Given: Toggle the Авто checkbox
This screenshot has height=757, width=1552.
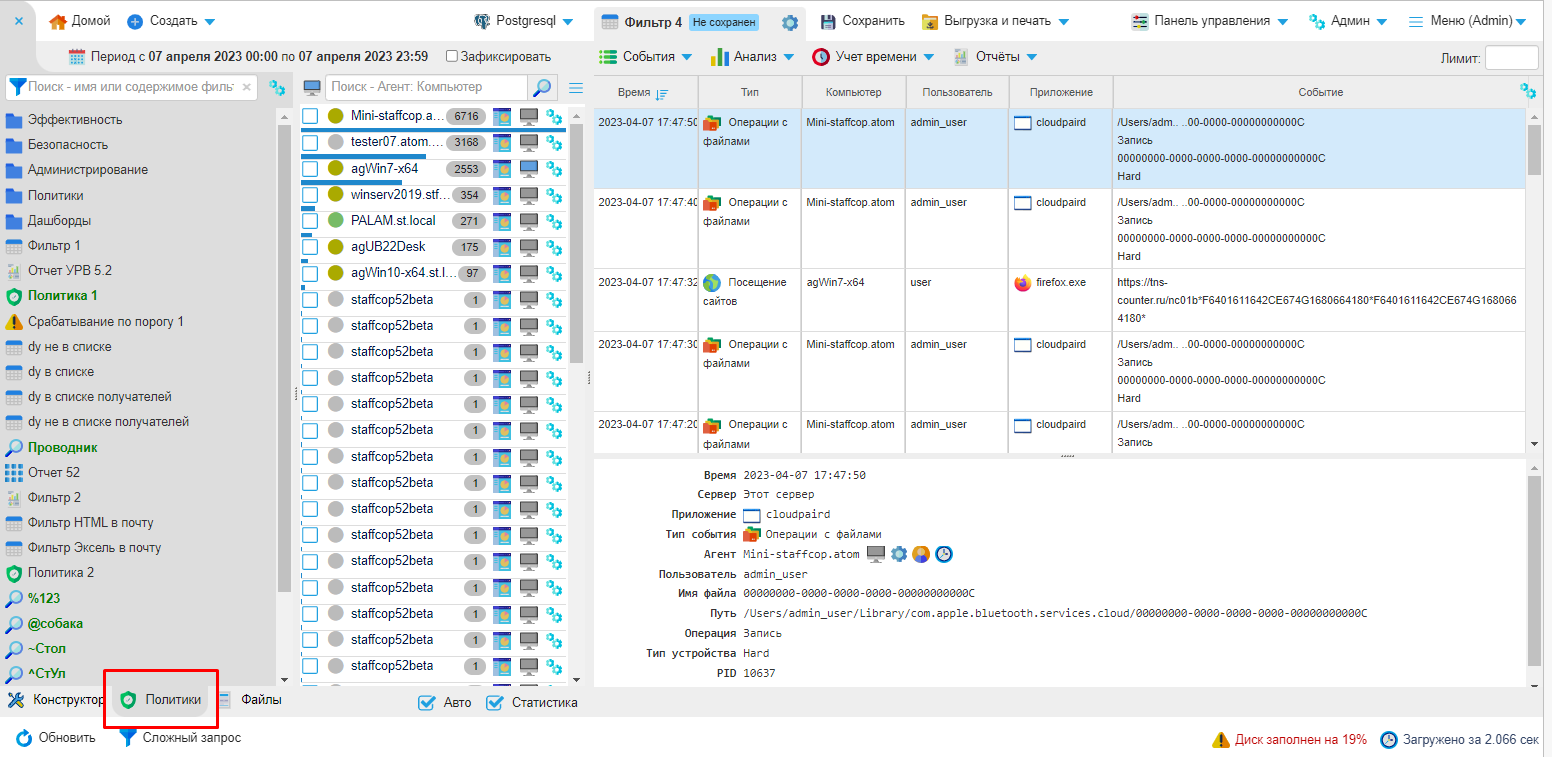Looking at the screenshot, I should tap(426, 703).
